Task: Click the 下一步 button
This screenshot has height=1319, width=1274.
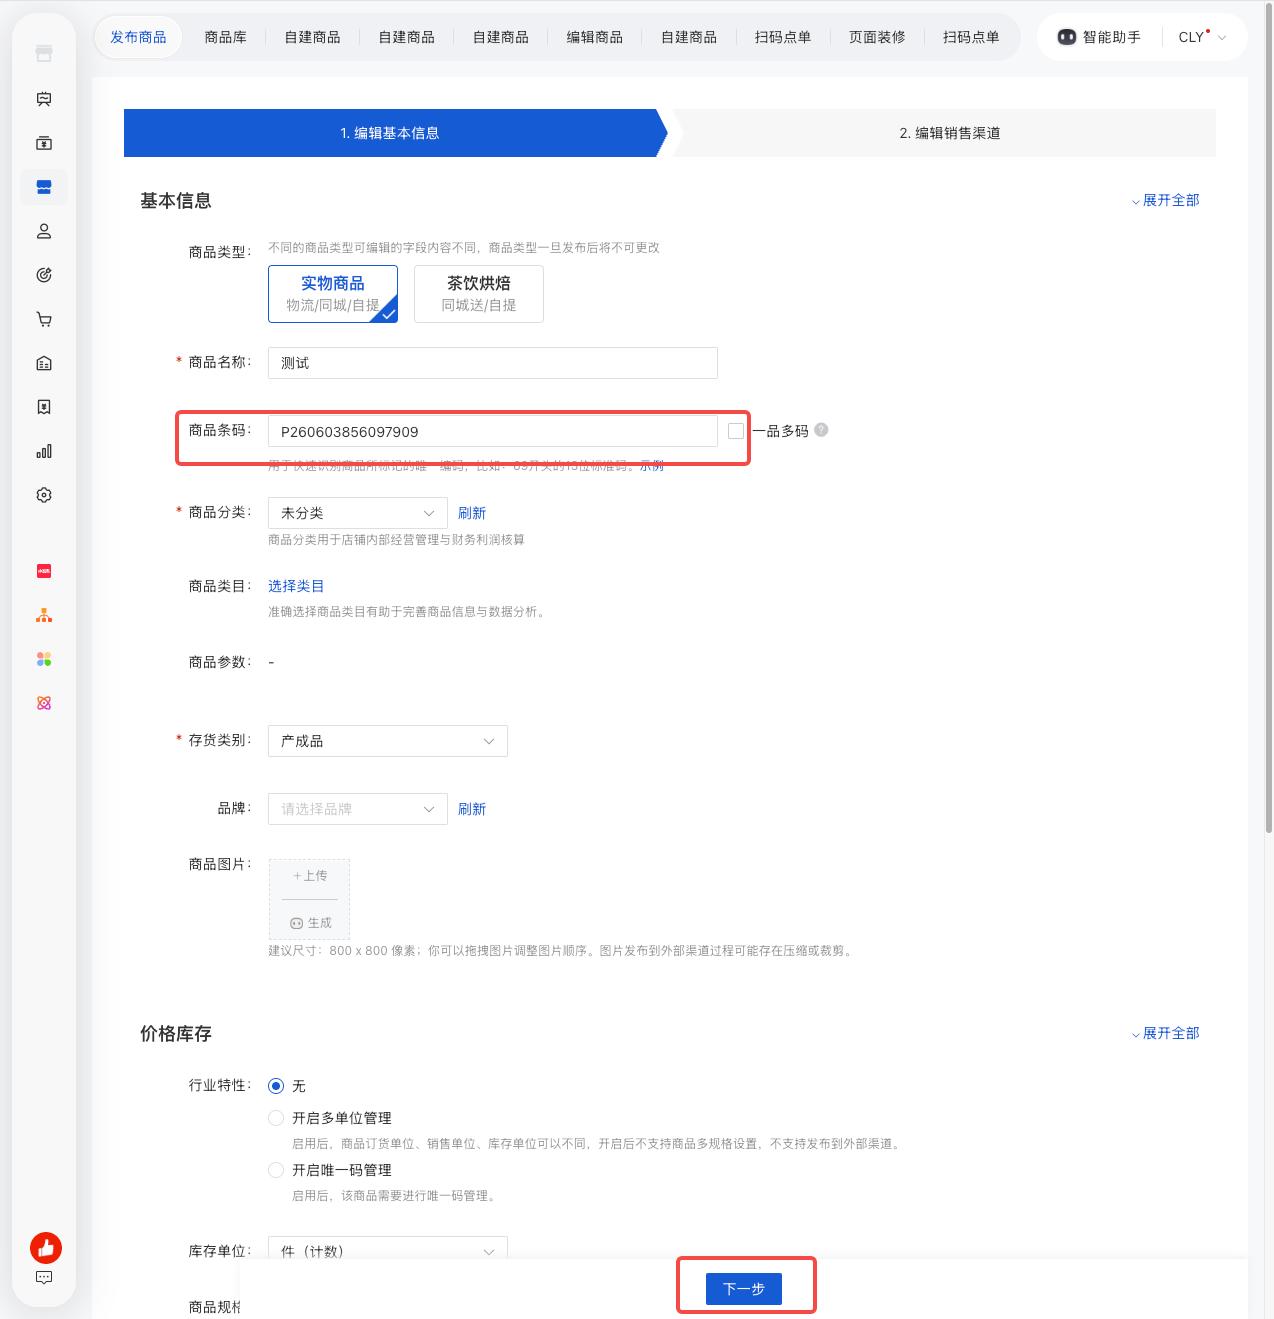Action: [744, 1289]
